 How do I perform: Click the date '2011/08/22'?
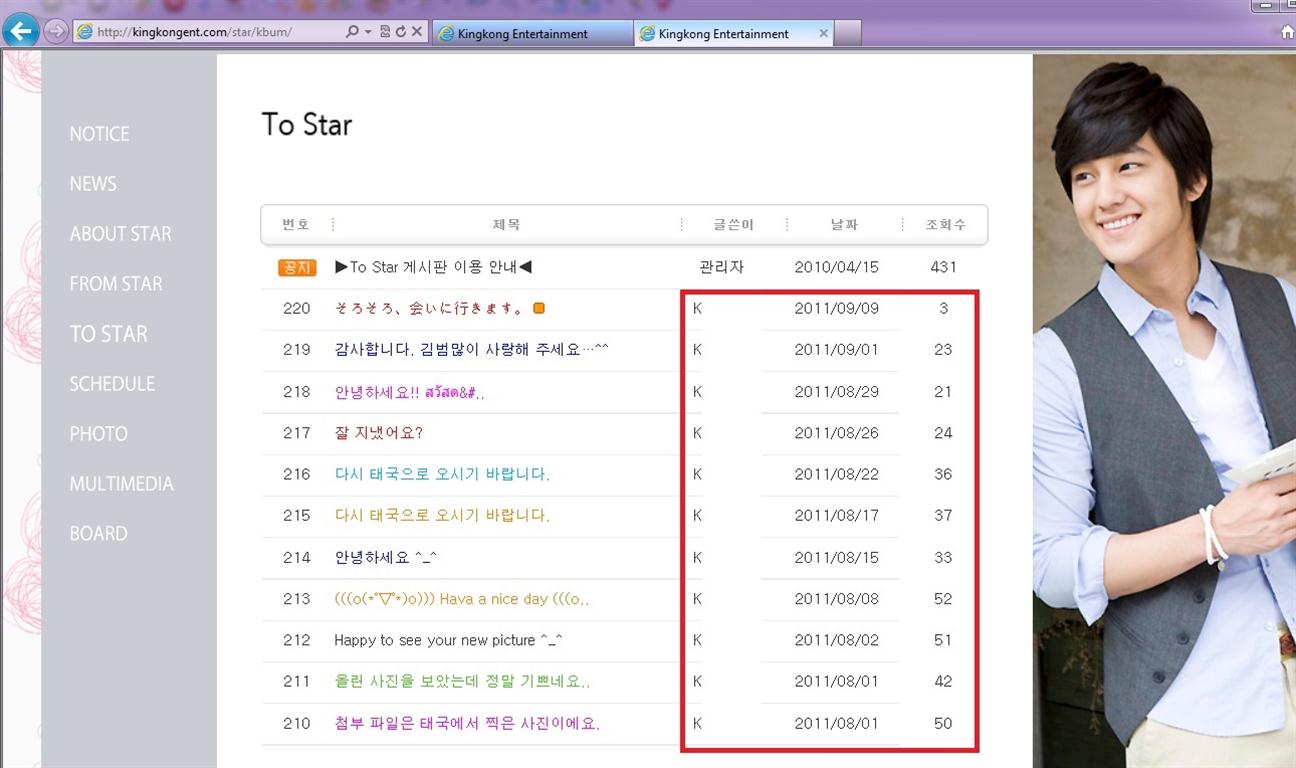(837, 474)
